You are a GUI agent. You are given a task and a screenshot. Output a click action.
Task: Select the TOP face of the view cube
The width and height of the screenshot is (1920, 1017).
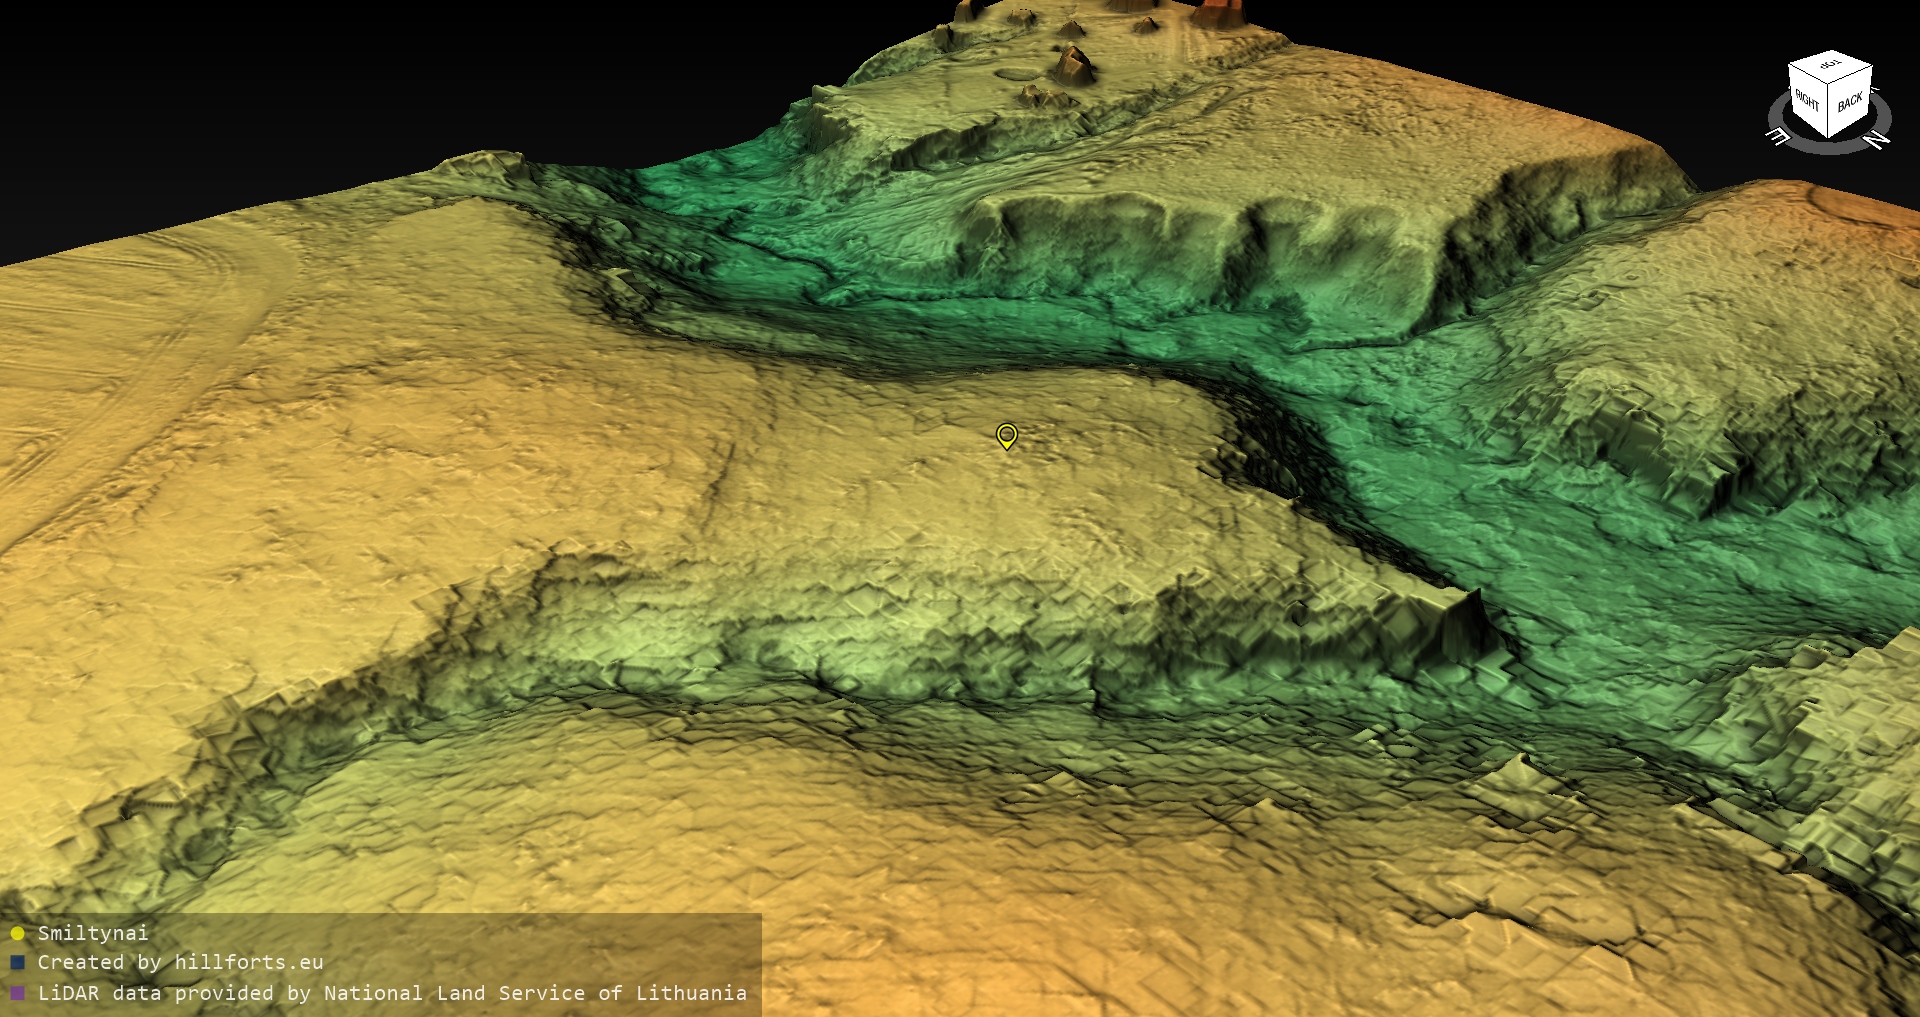point(1831,68)
